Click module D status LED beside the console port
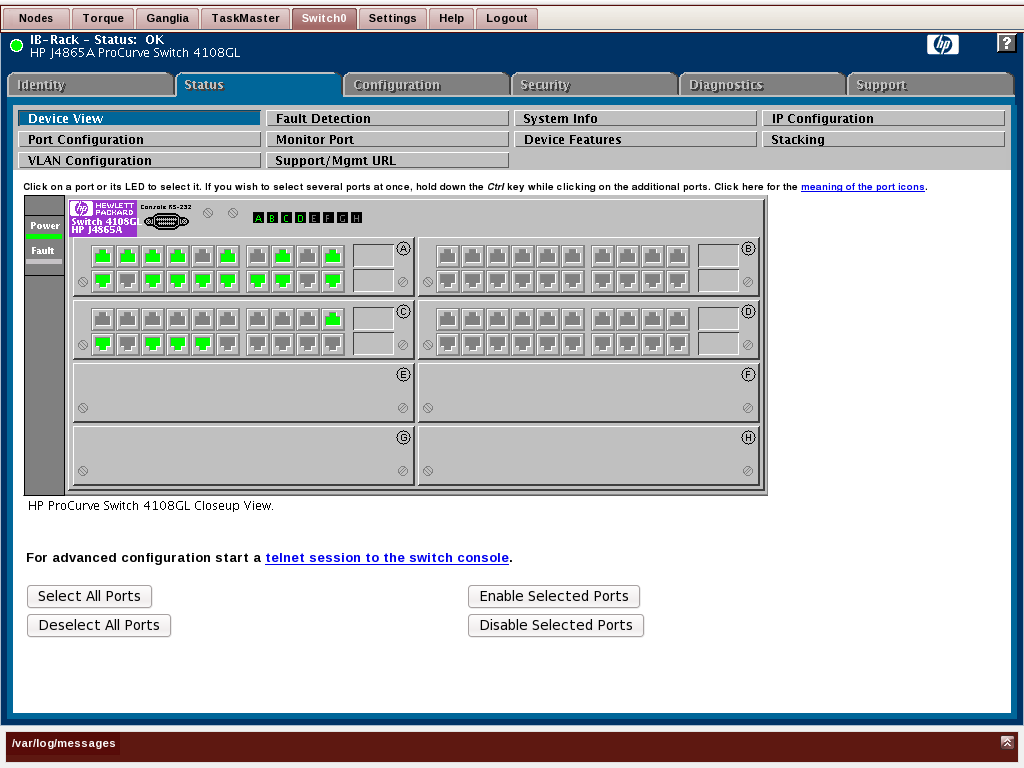Screen dimensions: 1024x768 click(x=300, y=218)
